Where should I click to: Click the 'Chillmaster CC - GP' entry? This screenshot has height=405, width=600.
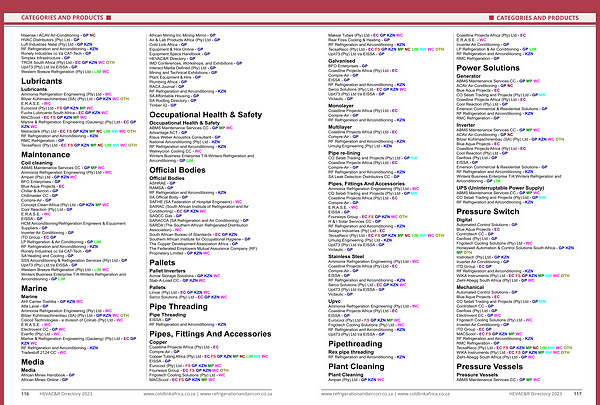(39, 196)
